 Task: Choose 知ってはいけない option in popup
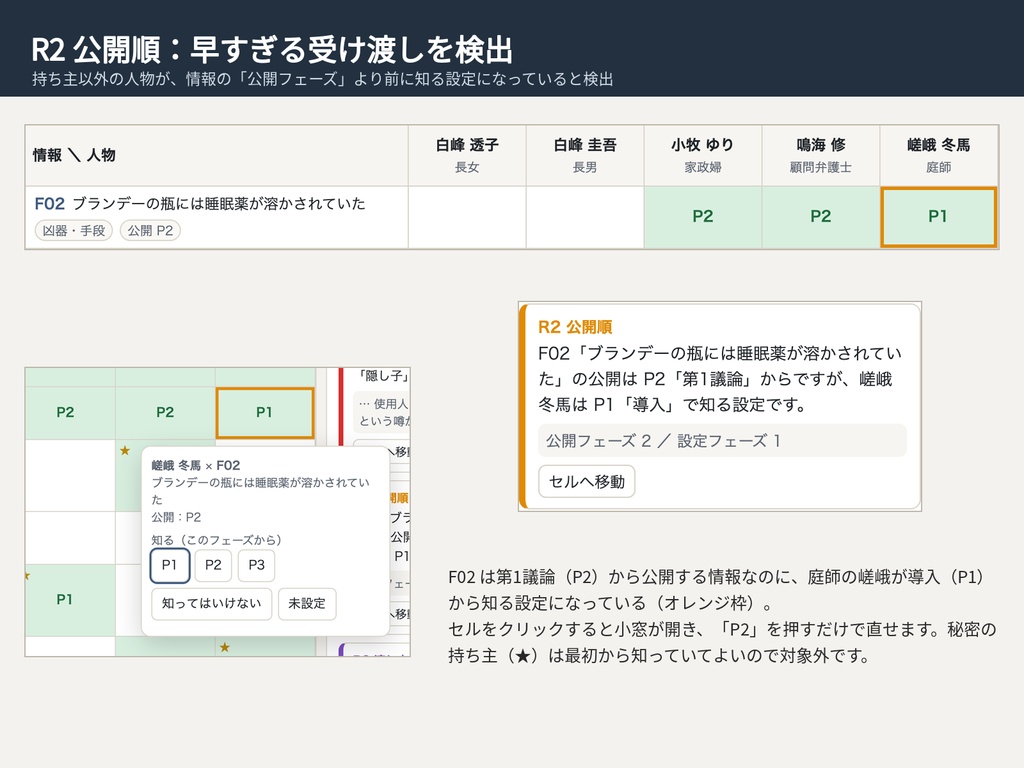pyautogui.click(x=212, y=603)
